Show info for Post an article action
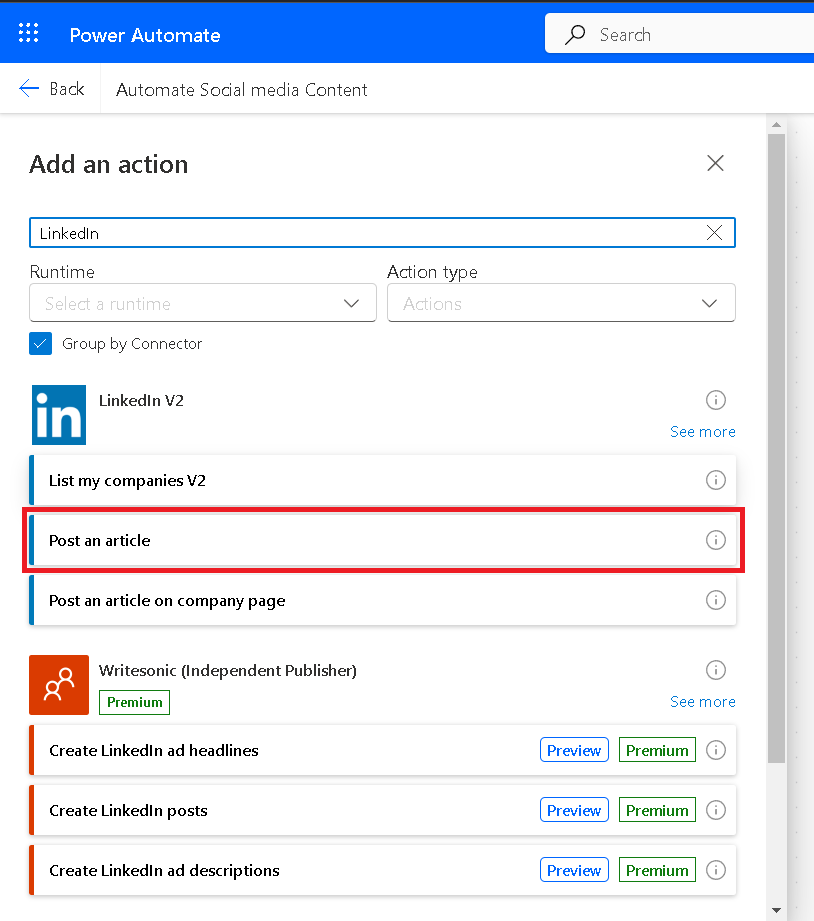The image size is (814, 921). [x=715, y=540]
